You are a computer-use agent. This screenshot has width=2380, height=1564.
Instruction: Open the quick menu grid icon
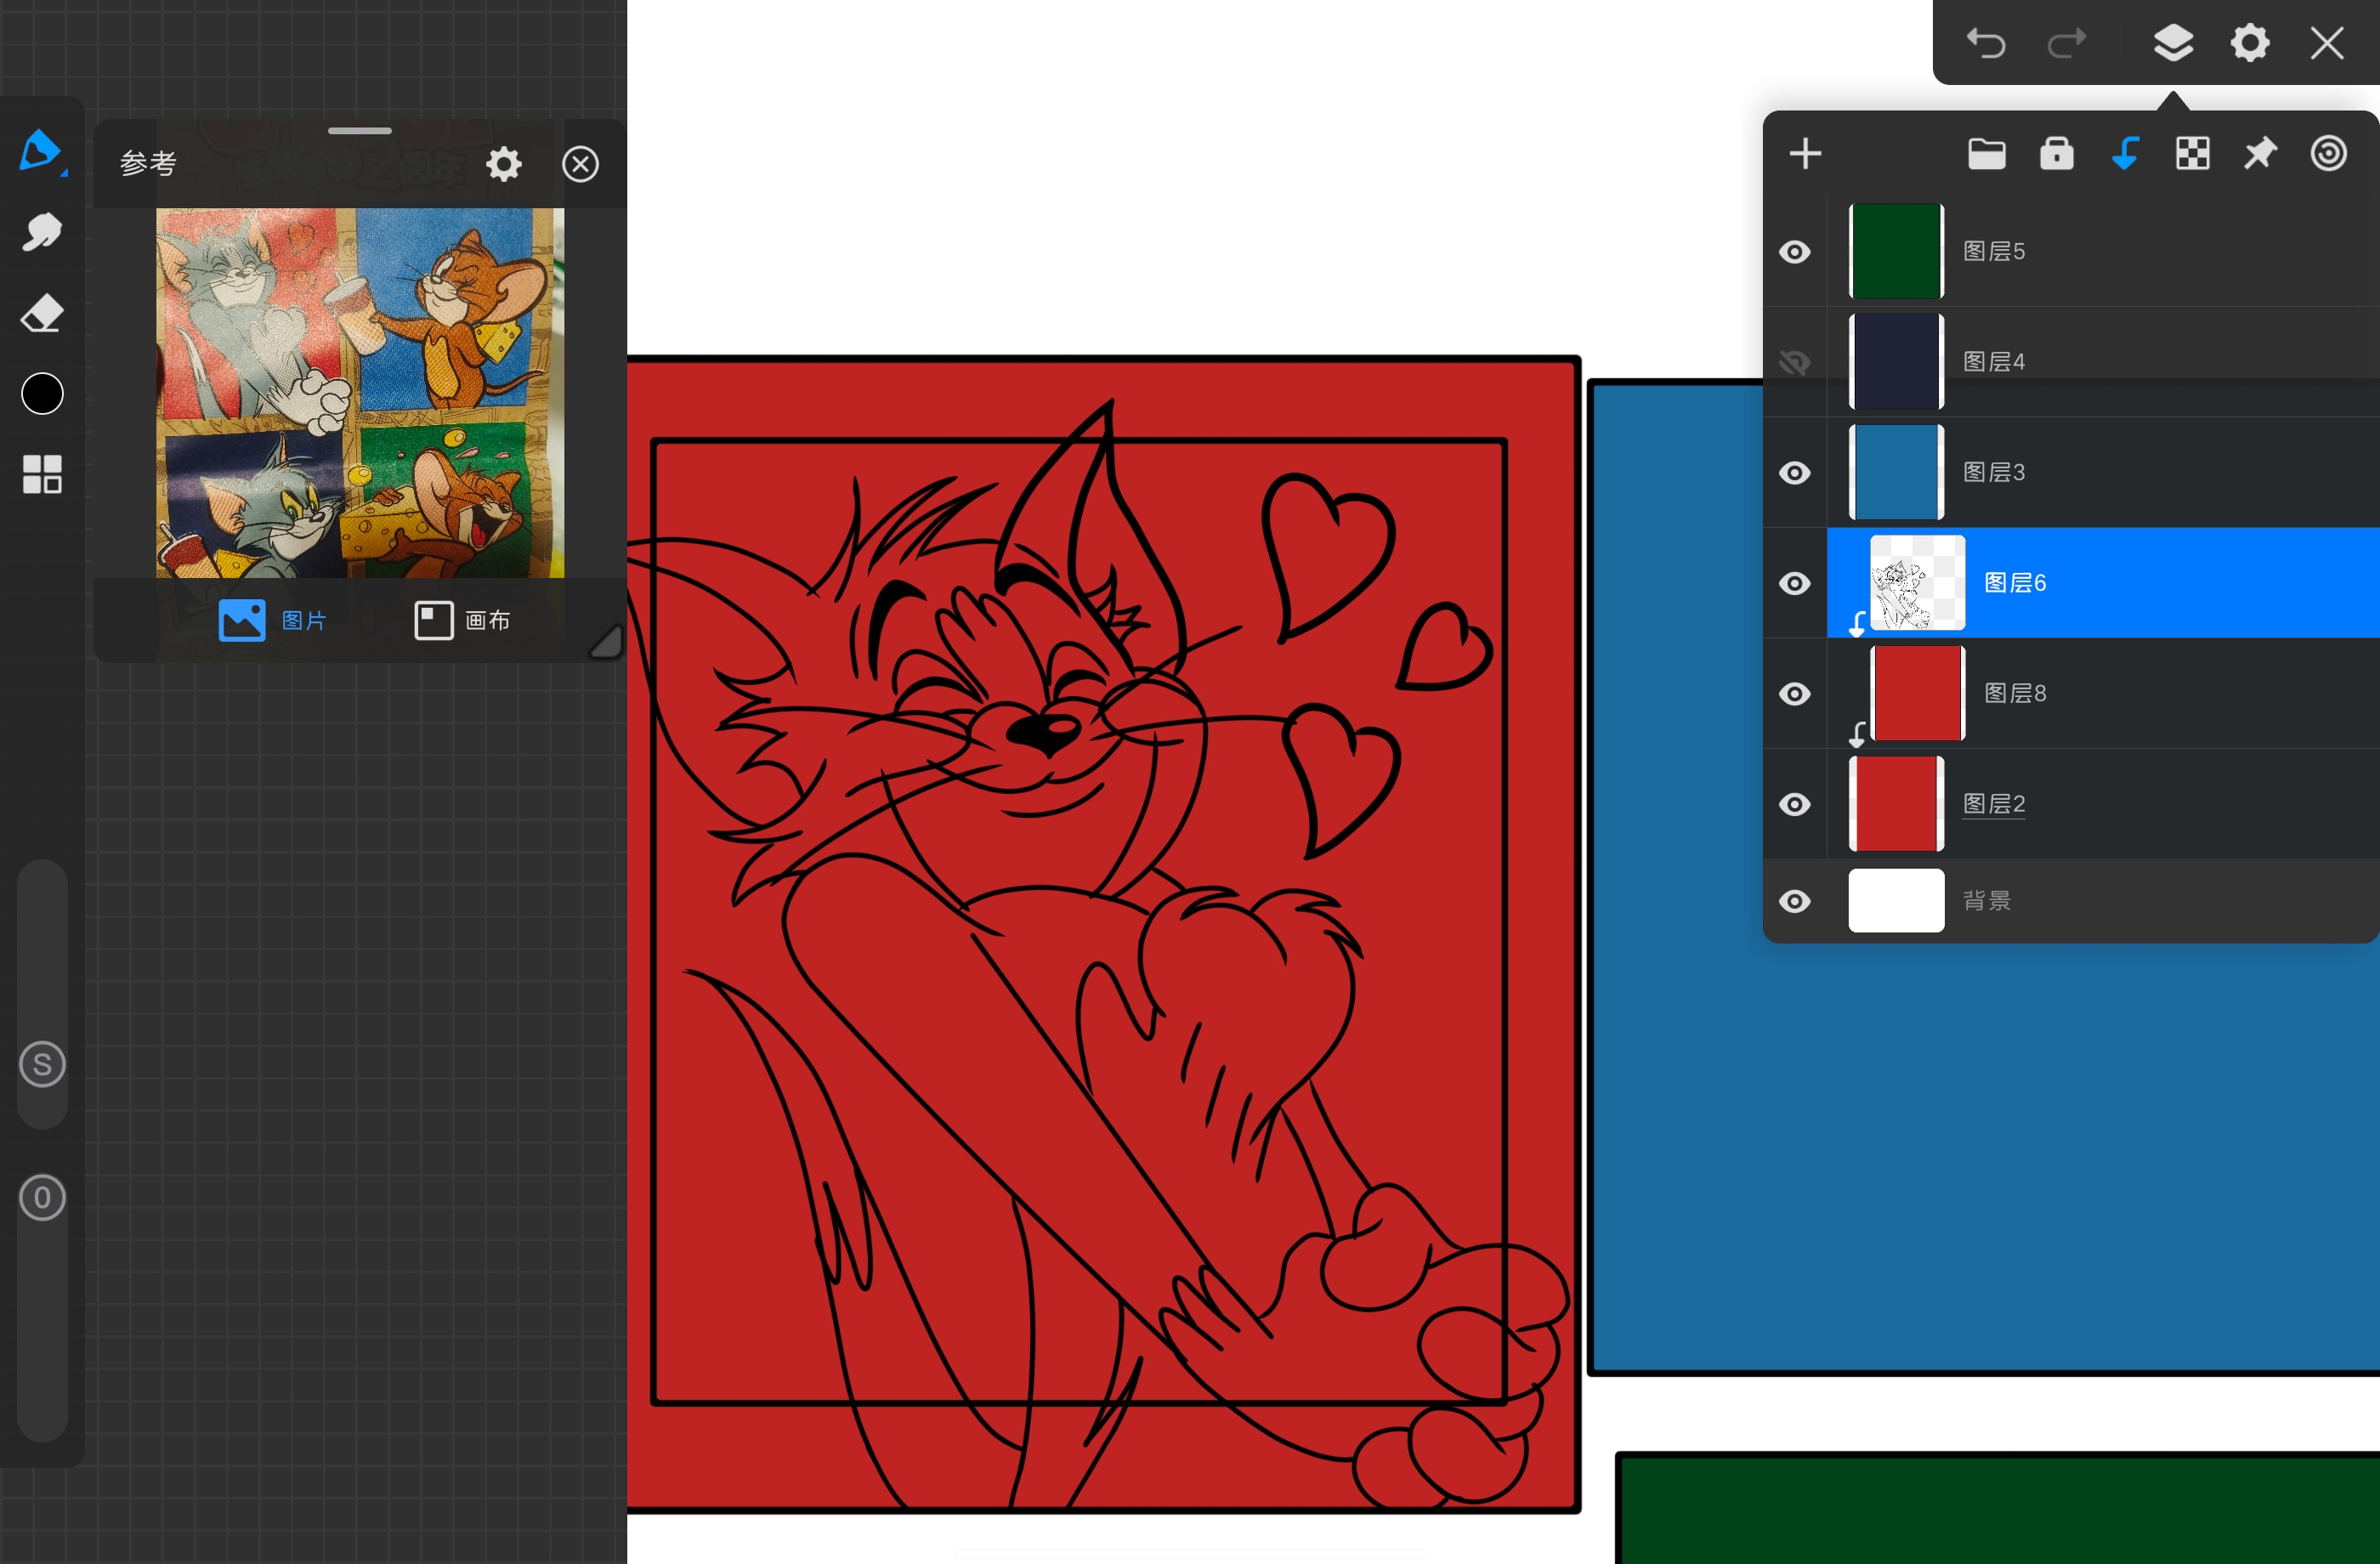pyautogui.click(x=42, y=474)
